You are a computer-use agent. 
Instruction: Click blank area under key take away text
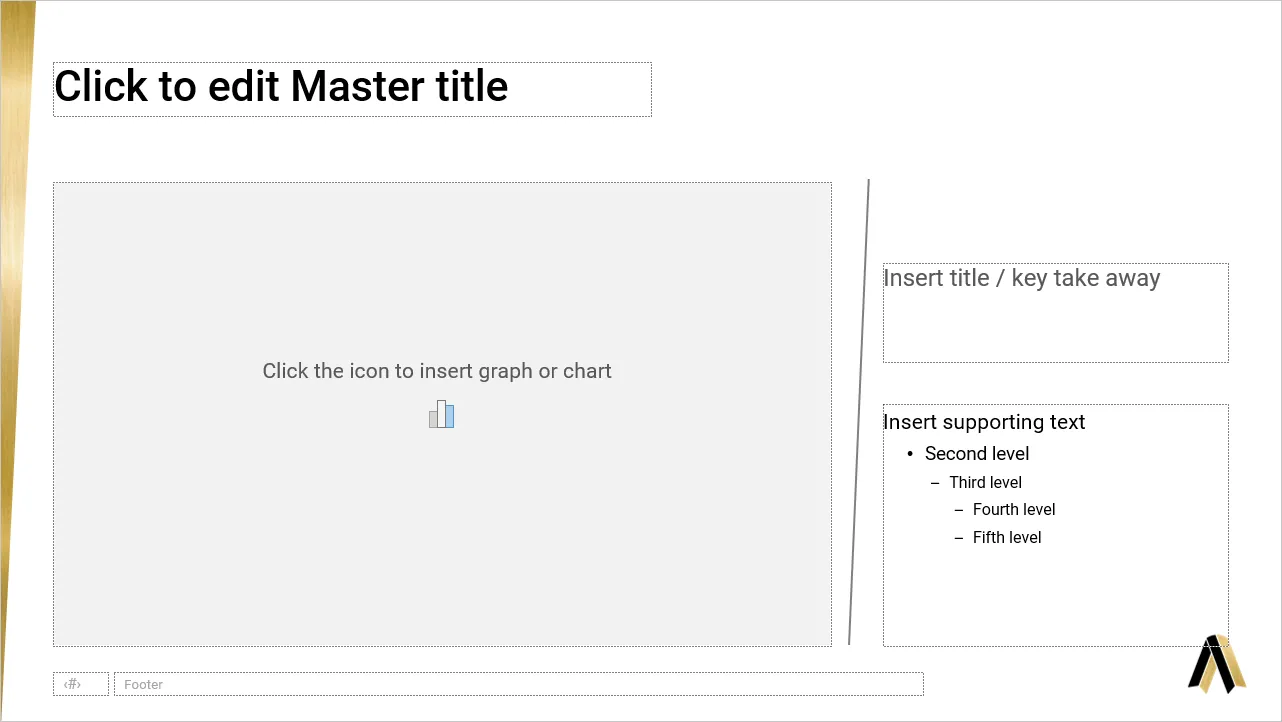point(1055,330)
